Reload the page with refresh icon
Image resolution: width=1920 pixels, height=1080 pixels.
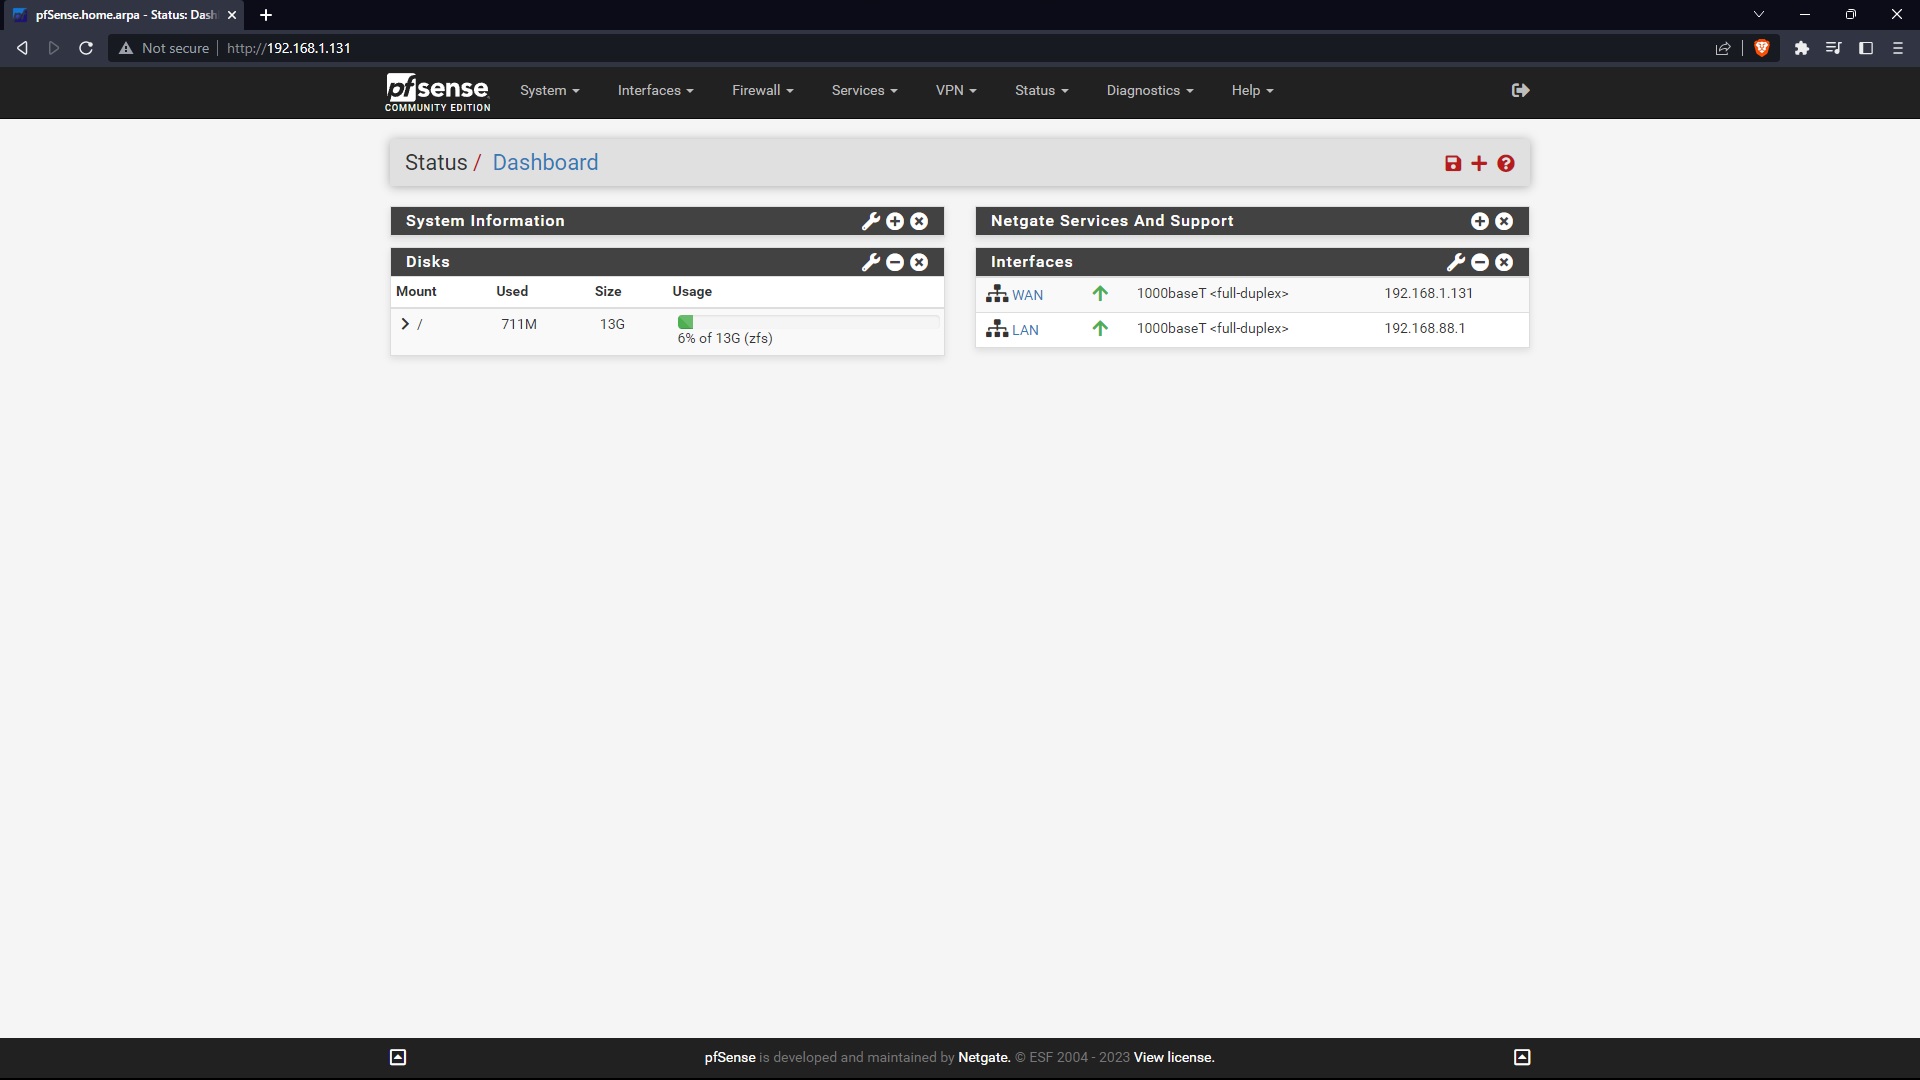click(x=86, y=48)
